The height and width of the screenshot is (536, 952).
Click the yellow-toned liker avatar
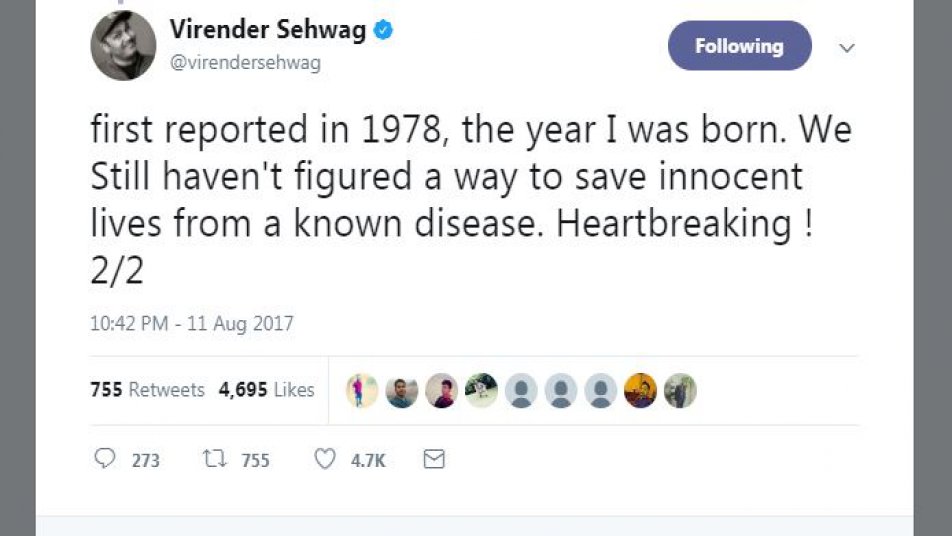pos(640,390)
